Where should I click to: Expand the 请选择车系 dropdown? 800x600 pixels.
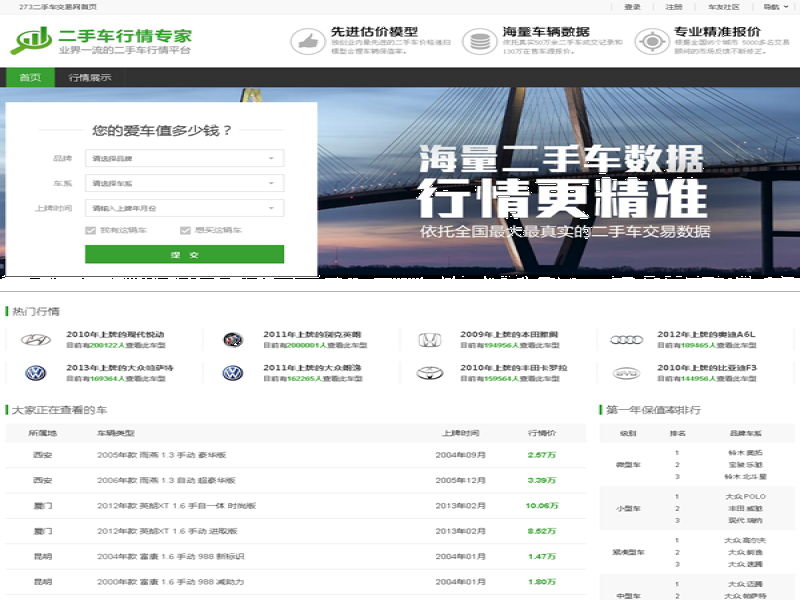[185, 184]
